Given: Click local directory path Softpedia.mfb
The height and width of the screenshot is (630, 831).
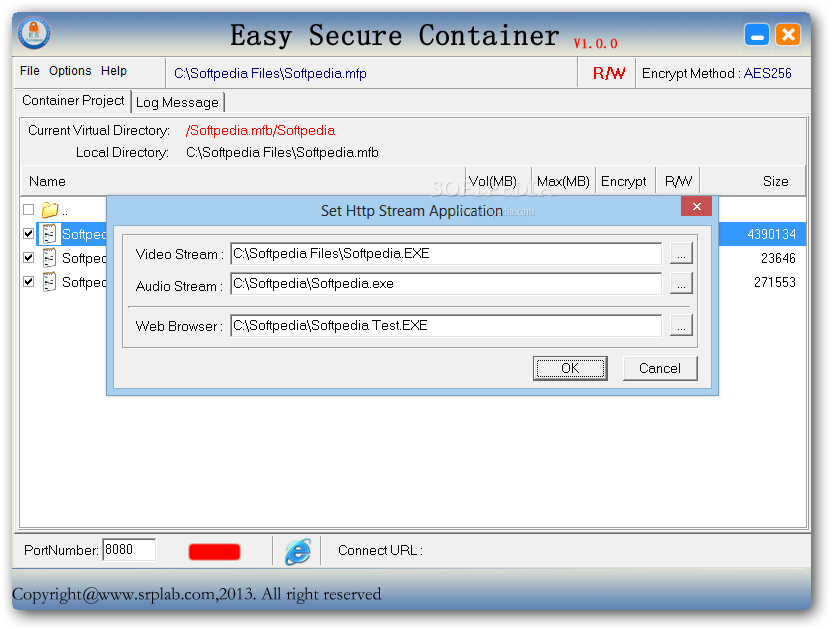Looking at the screenshot, I should [x=282, y=153].
